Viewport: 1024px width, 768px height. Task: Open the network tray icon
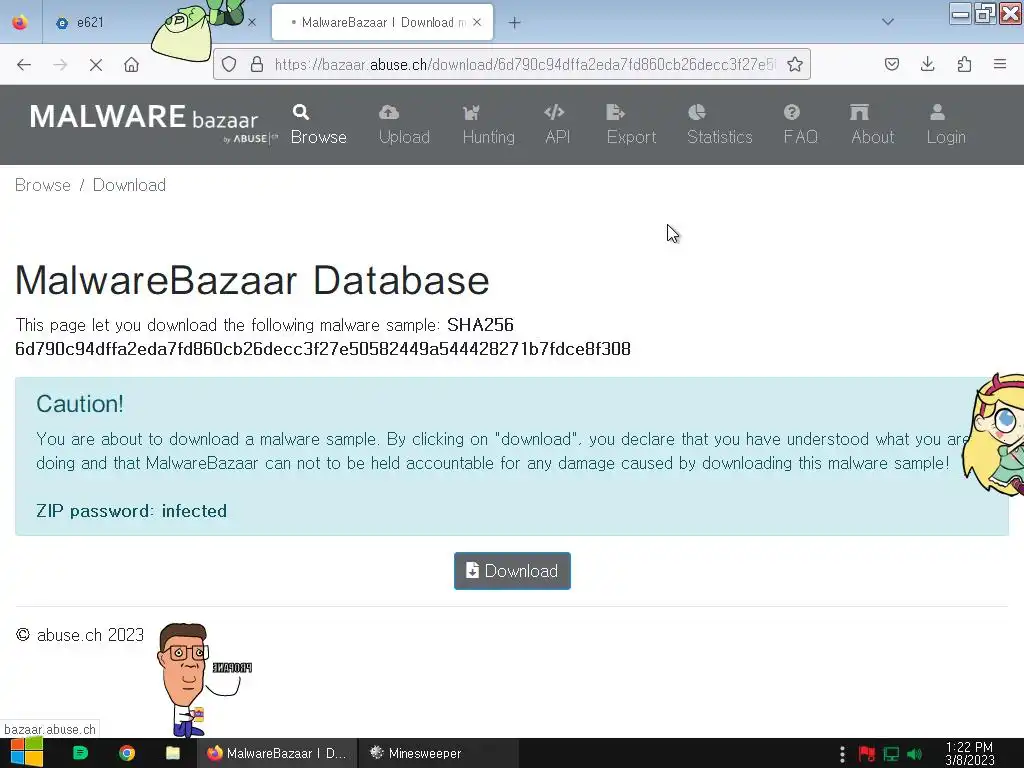(x=891, y=754)
